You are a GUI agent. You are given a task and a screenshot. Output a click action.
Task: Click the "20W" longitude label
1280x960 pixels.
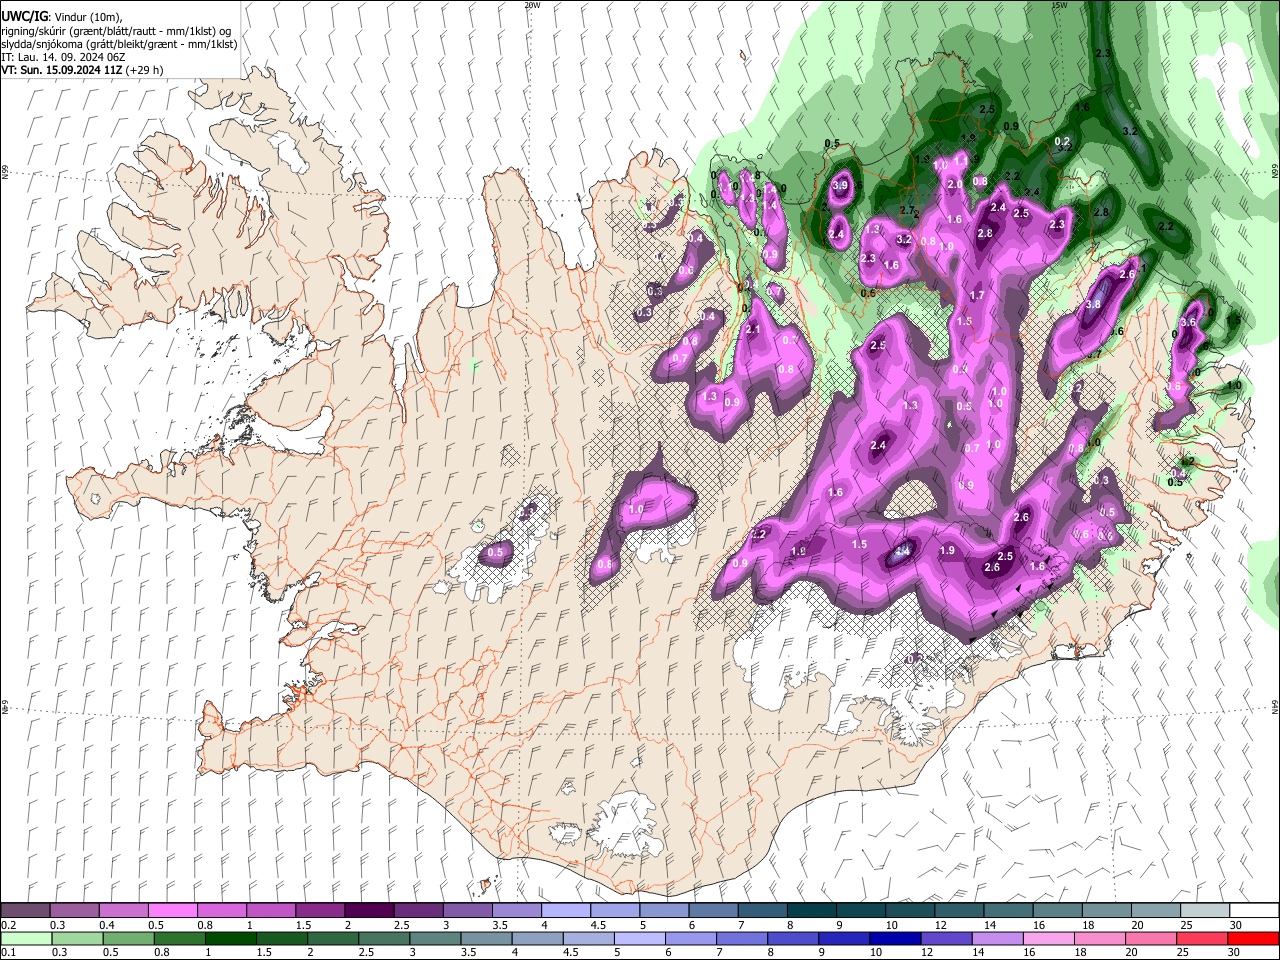coord(532,5)
